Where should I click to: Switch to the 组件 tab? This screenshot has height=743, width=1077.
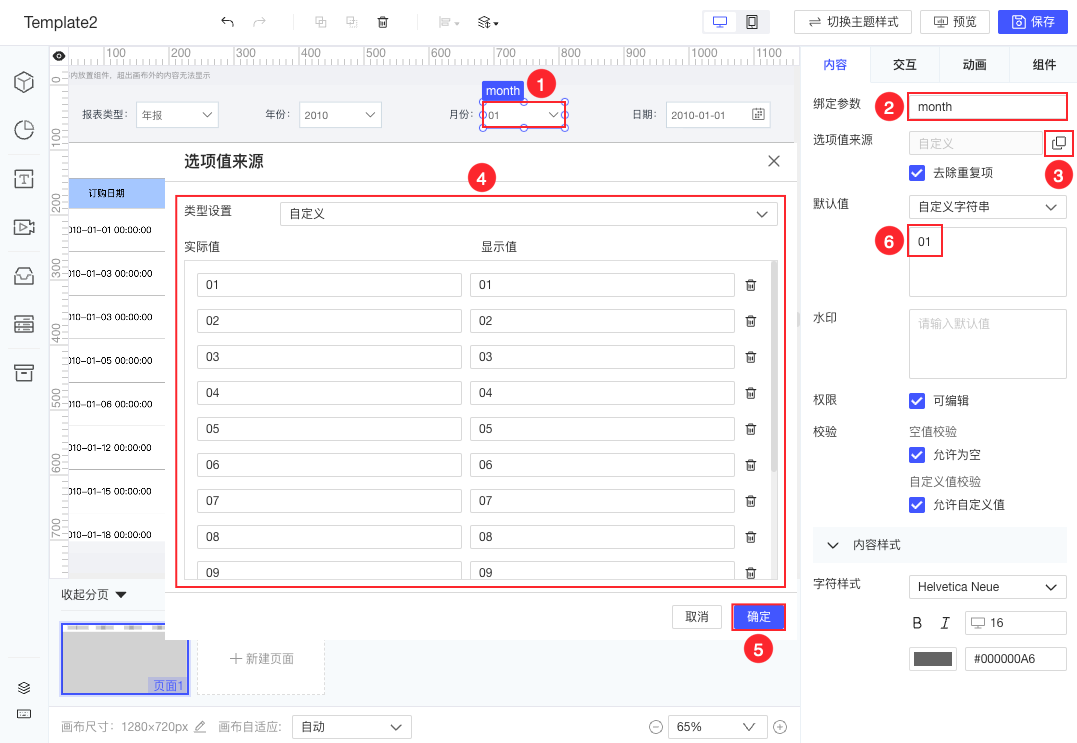tap(1043, 65)
